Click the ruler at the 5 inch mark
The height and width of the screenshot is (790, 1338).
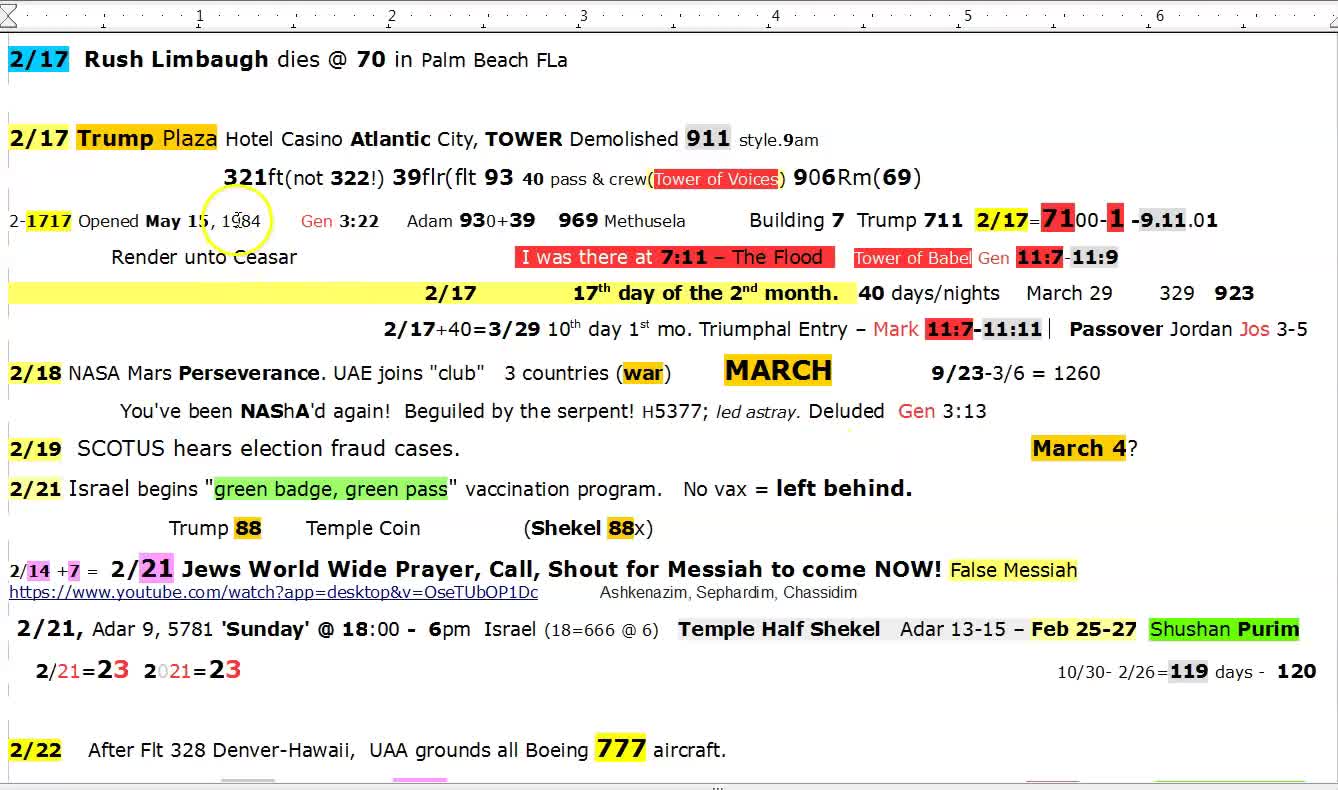967,16
